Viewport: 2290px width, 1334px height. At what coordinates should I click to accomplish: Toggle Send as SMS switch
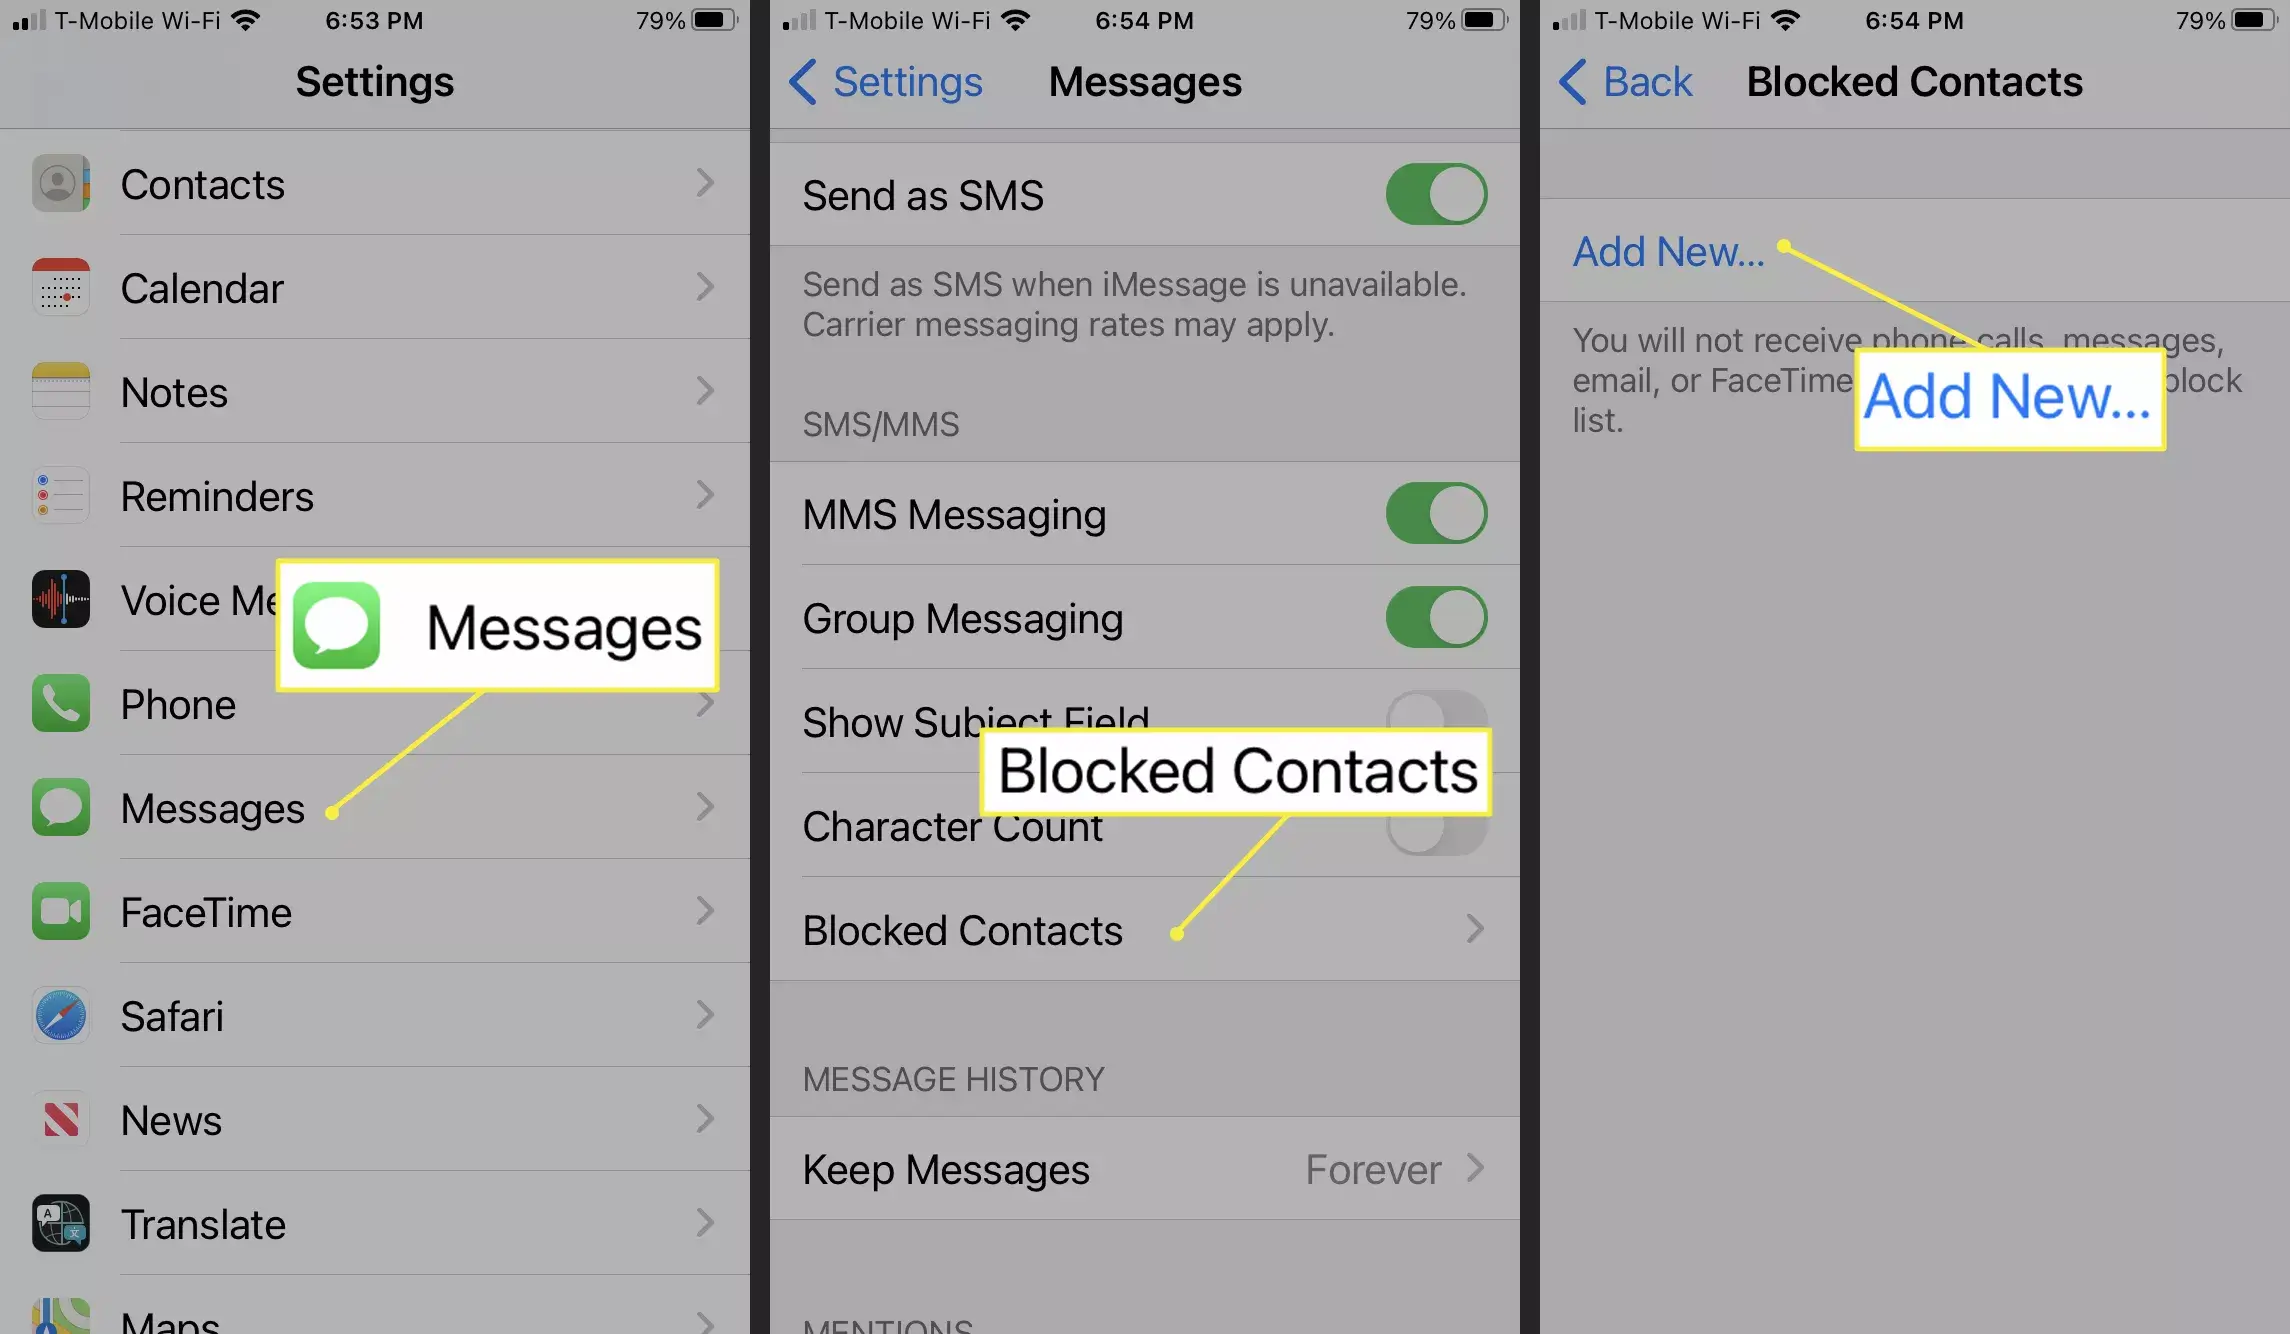tap(1434, 194)
